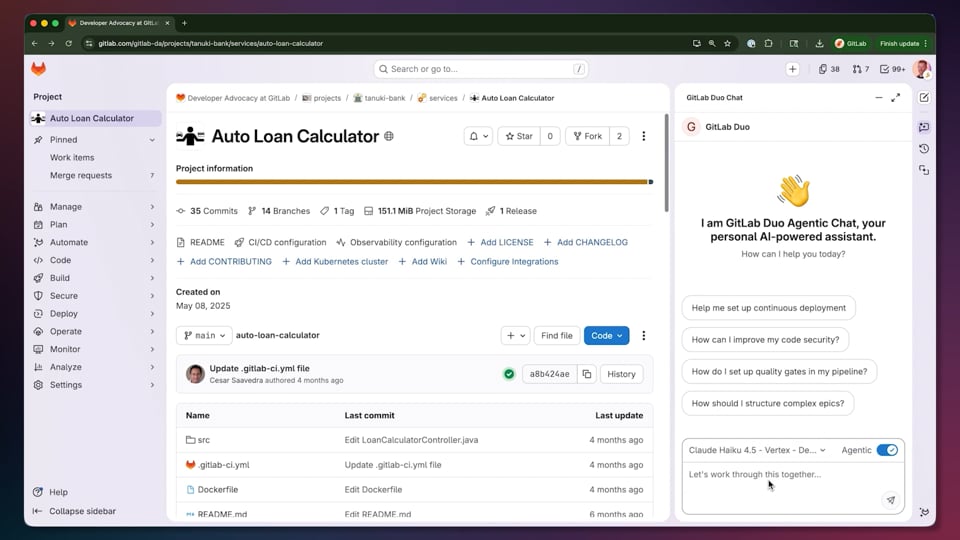This screenshot has height=540, width=960.
Task: Minimize the GitLab Duo Chat panel
Action: [879, 97]
